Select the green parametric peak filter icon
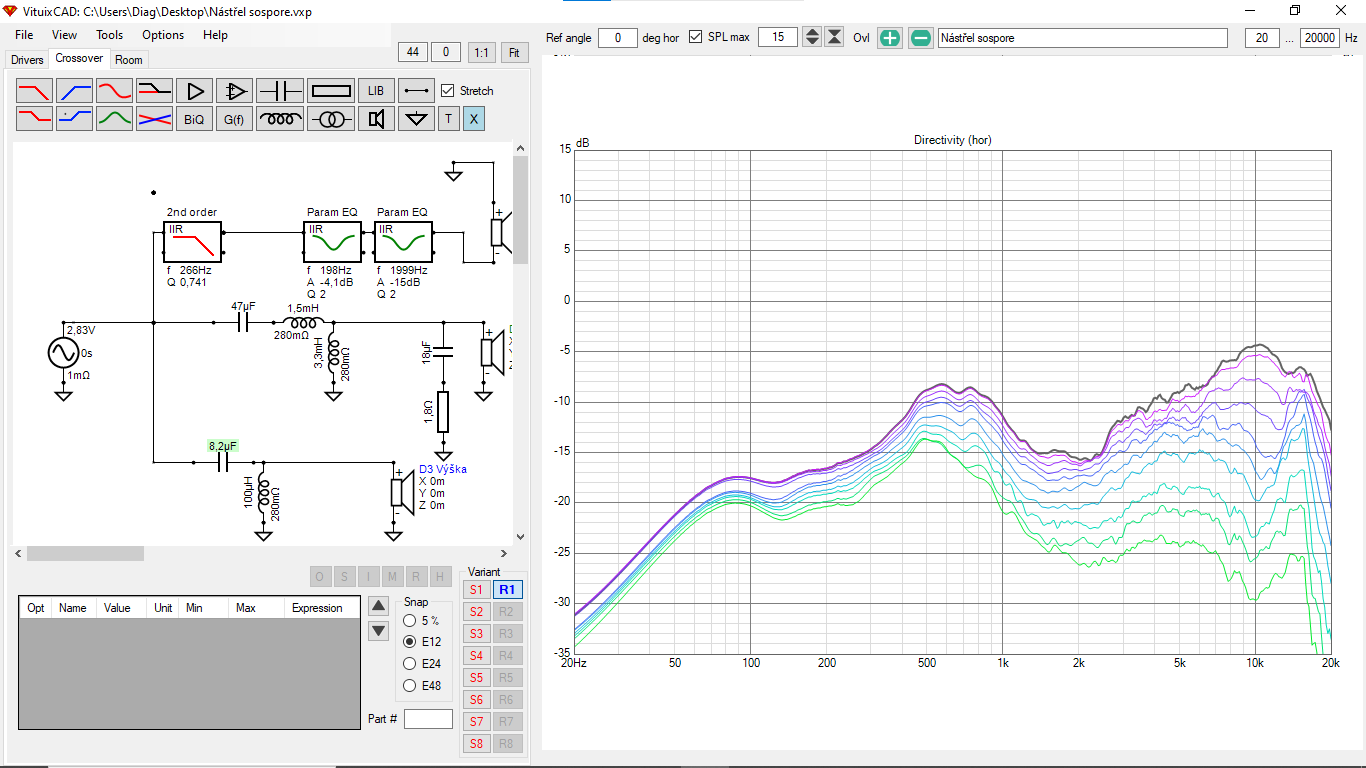The height and width of the screenshot is (768, 1366). click(115, 119)
